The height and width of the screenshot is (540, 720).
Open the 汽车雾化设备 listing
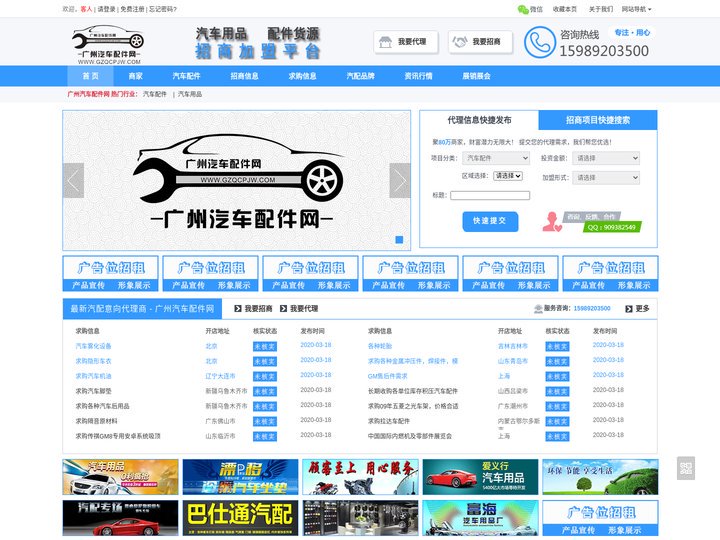(x=93, y=346)
